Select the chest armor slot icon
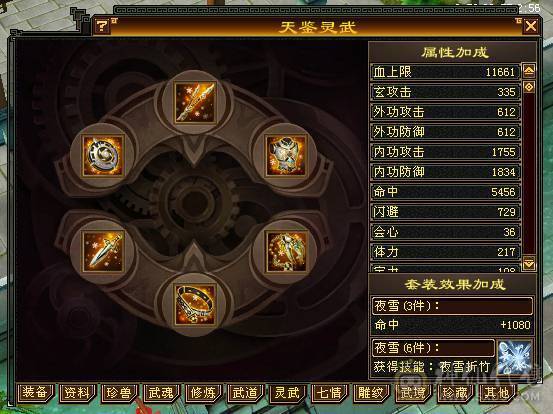This screenshot has width=553, height=414. click(286, 156)
